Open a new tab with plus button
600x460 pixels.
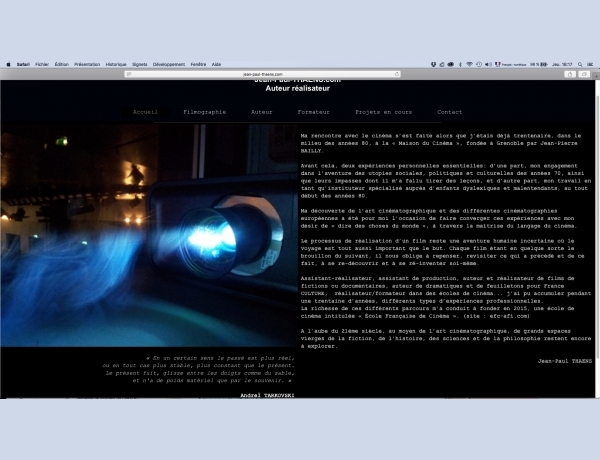coord(596,76)
